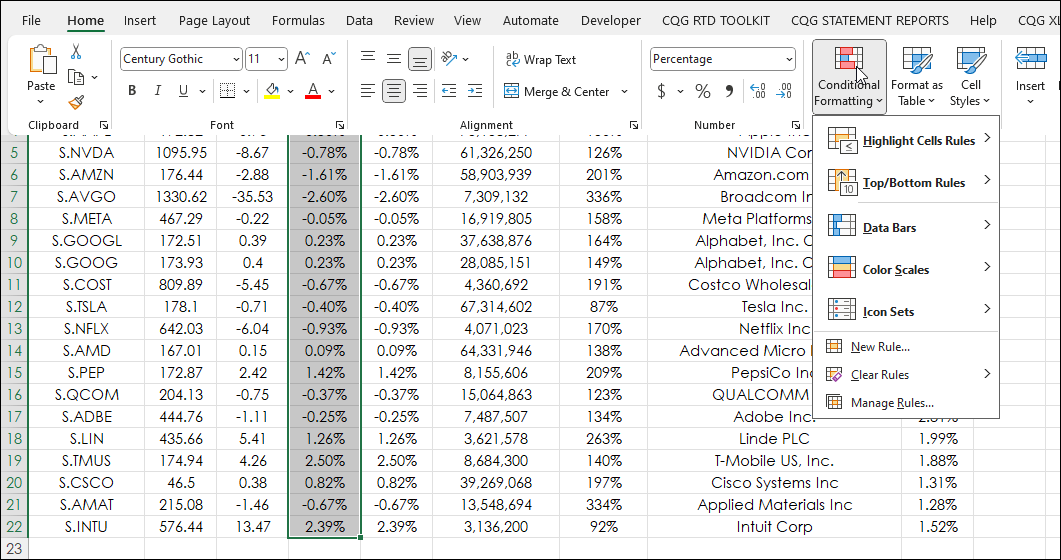
Task: Expand the Merge & Center dropdown arrow
Action: tap(624, 91)
